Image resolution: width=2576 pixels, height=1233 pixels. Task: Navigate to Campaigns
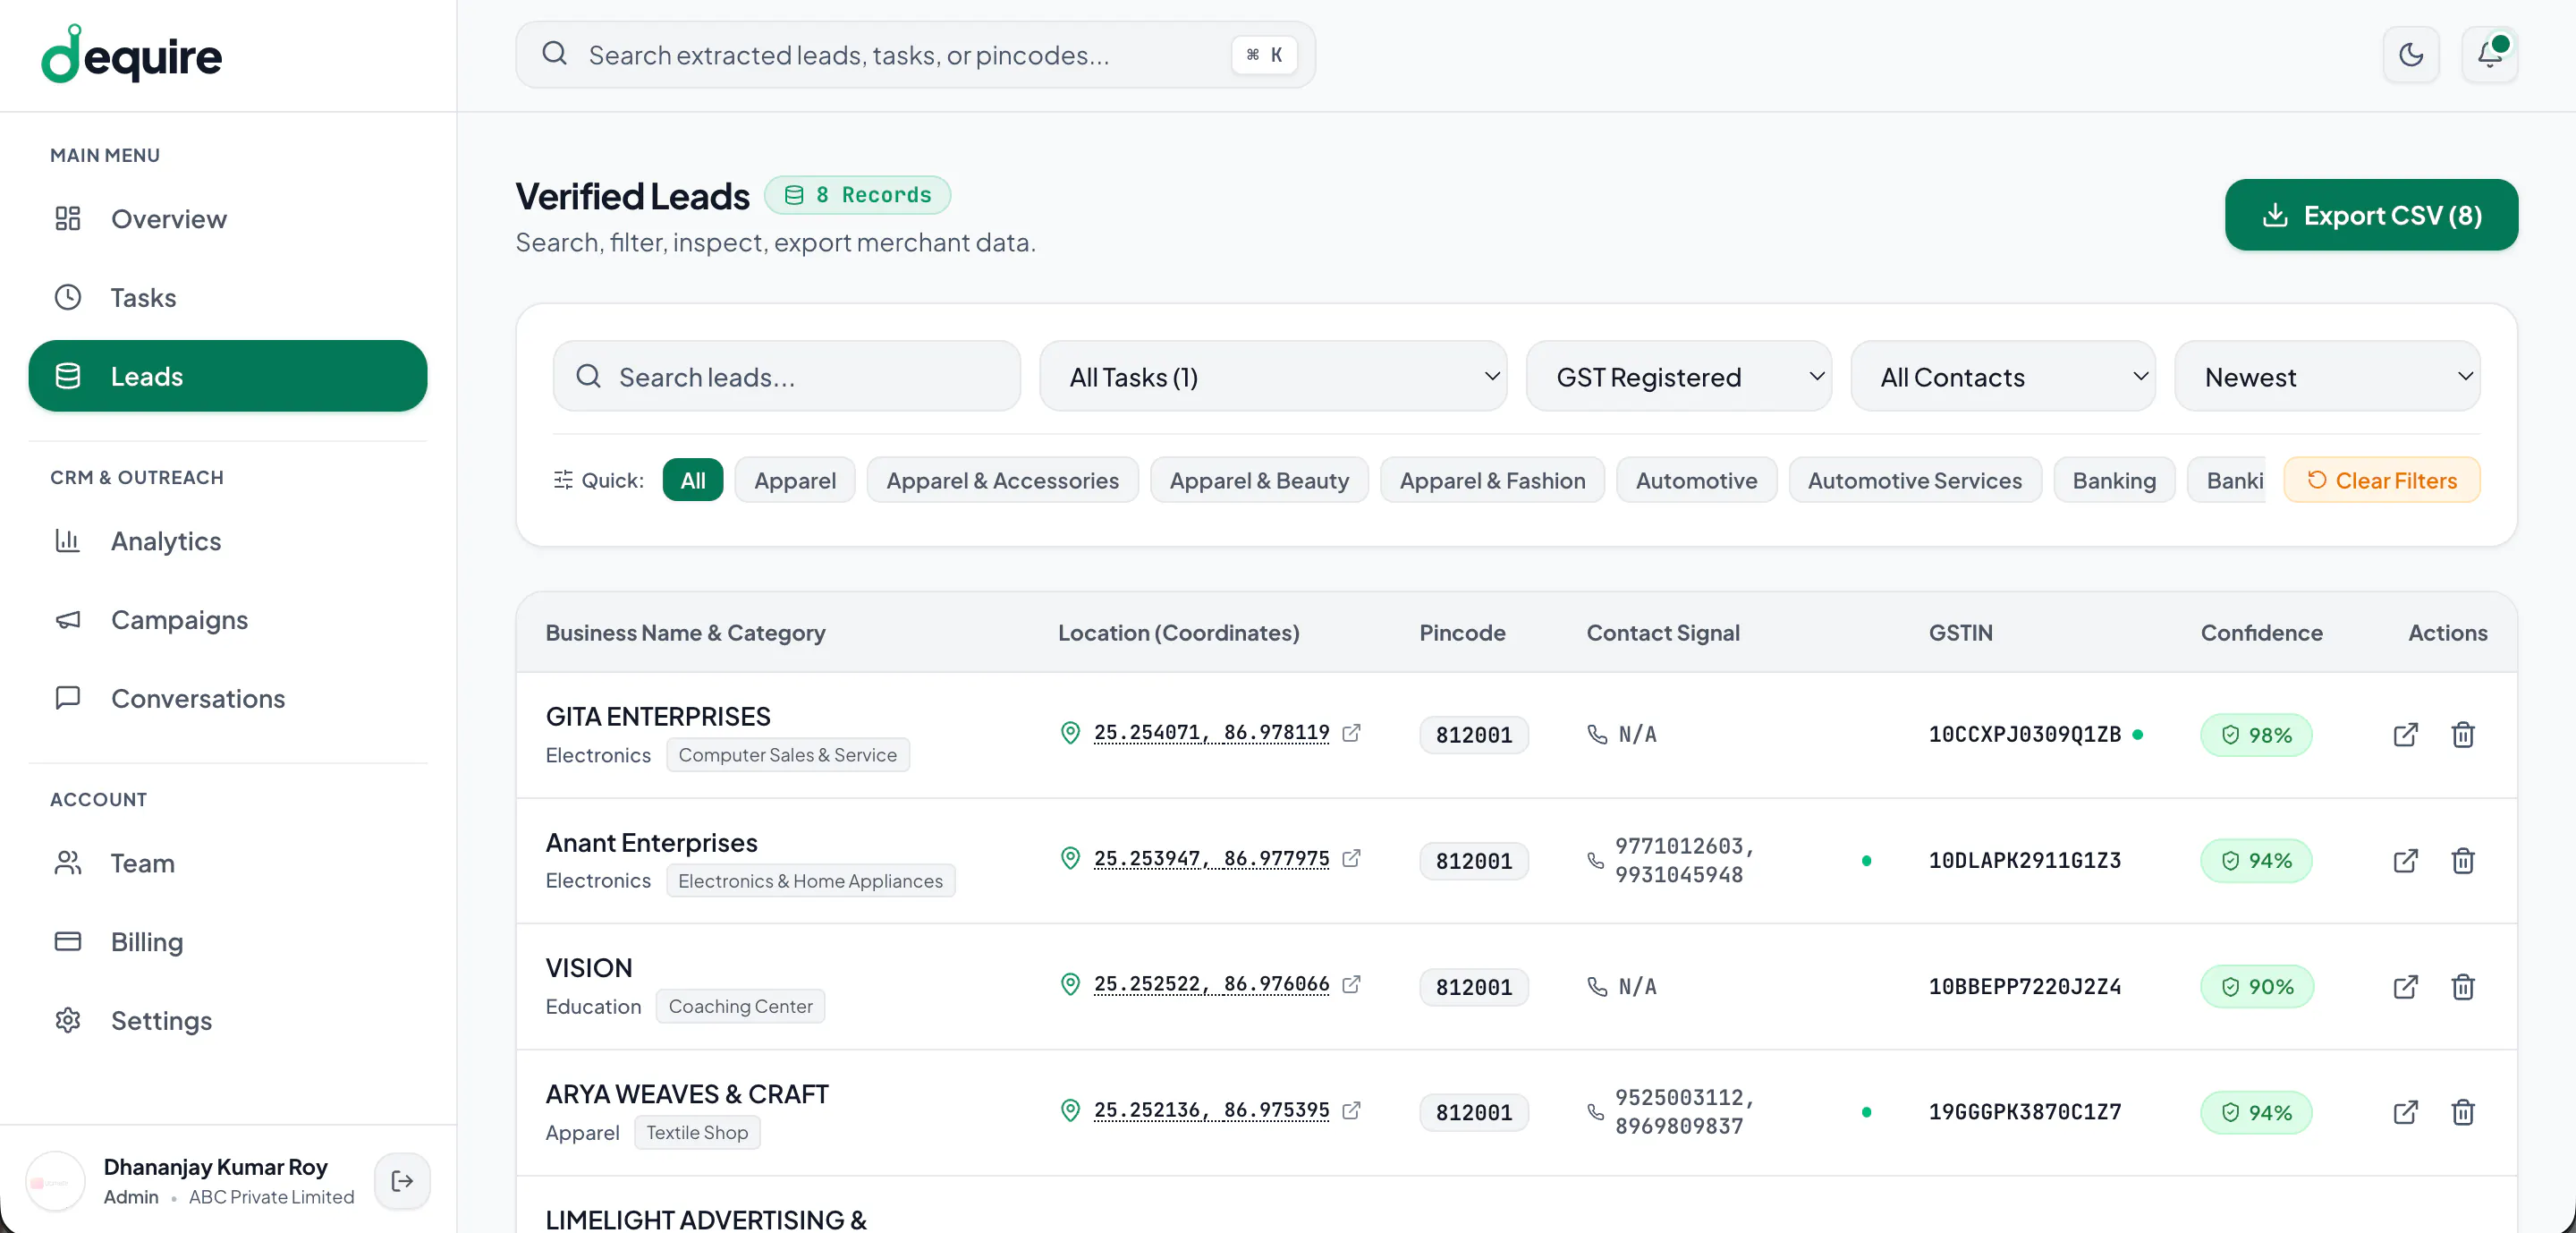tap(228, 620)
